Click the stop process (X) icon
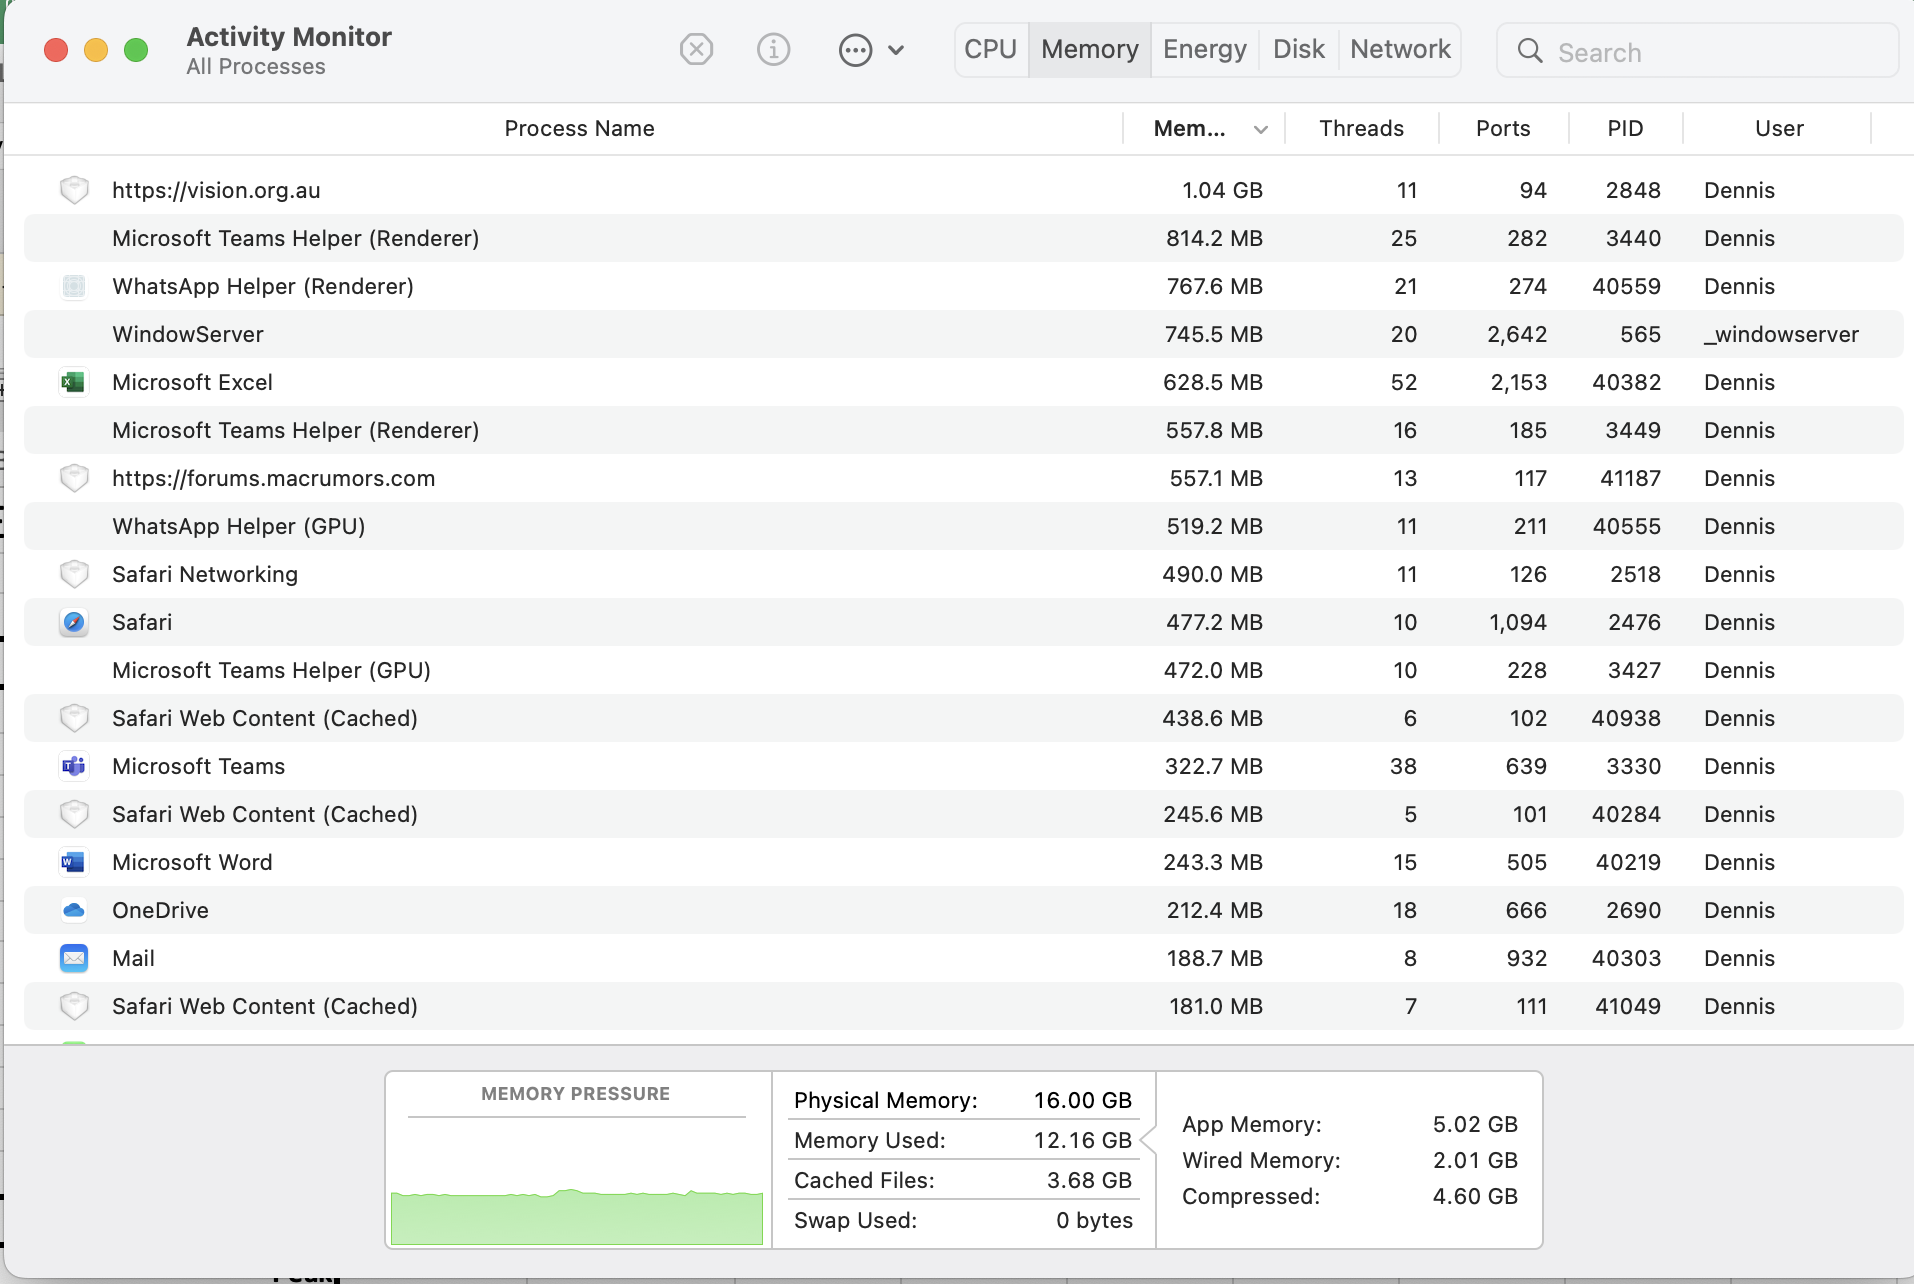Image resolution: width=1914 pixels, height=1284 pixels. click(x=696, y=49)
